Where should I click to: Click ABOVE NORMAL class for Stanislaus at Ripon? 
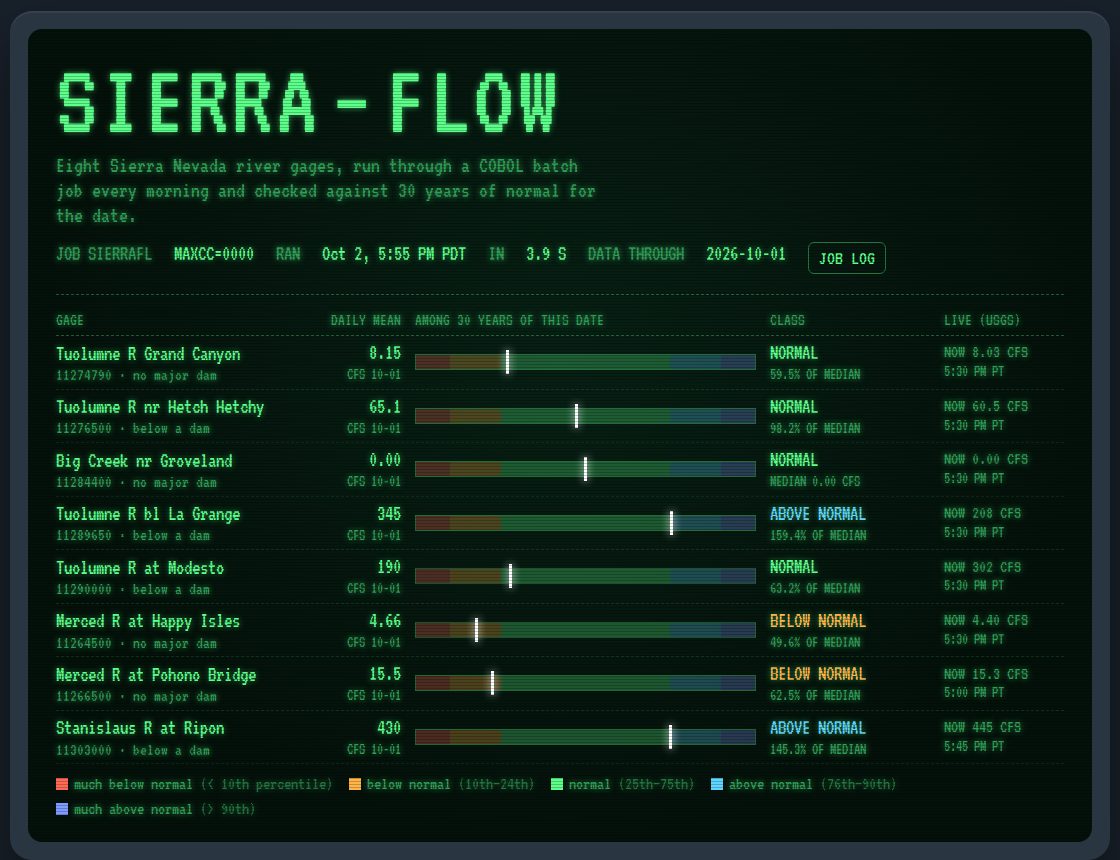(x=818, y=729)
